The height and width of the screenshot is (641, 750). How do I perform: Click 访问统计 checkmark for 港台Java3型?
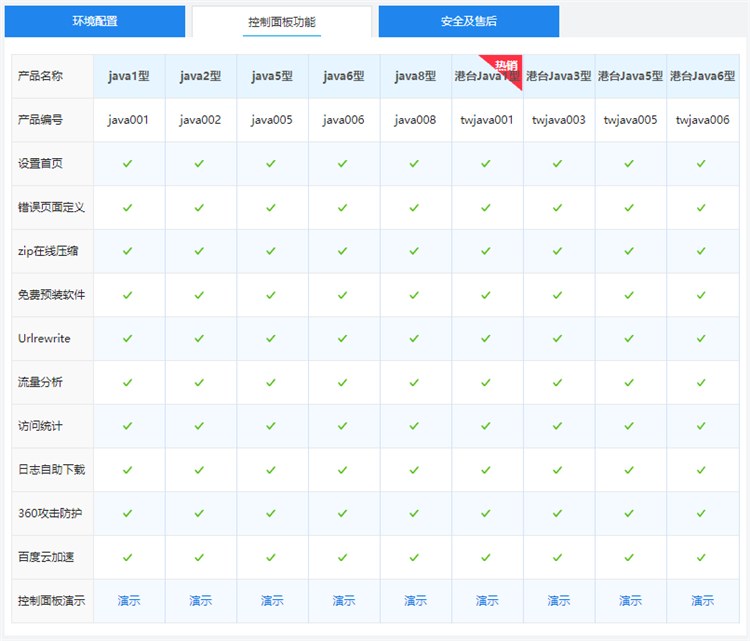click(x=558, y=426)
